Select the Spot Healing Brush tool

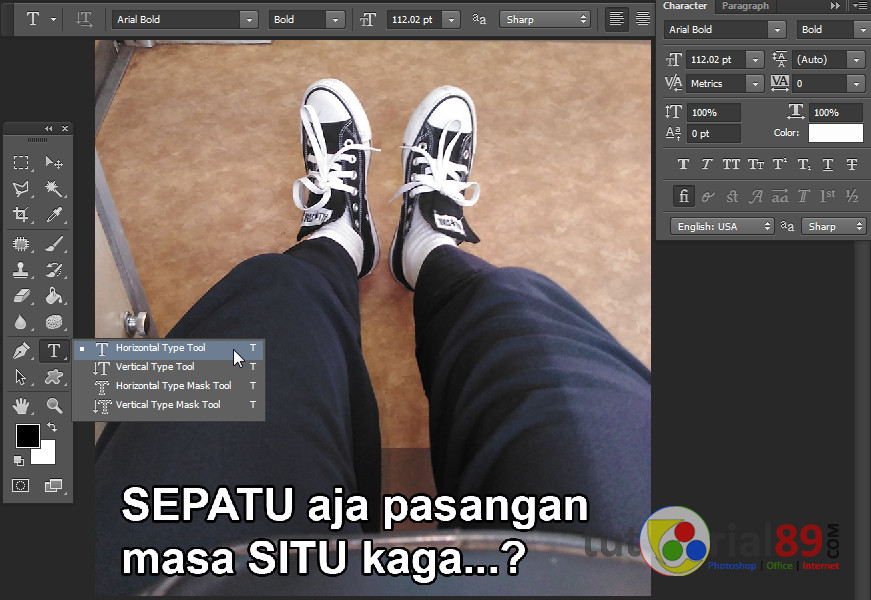pos(21,244)
